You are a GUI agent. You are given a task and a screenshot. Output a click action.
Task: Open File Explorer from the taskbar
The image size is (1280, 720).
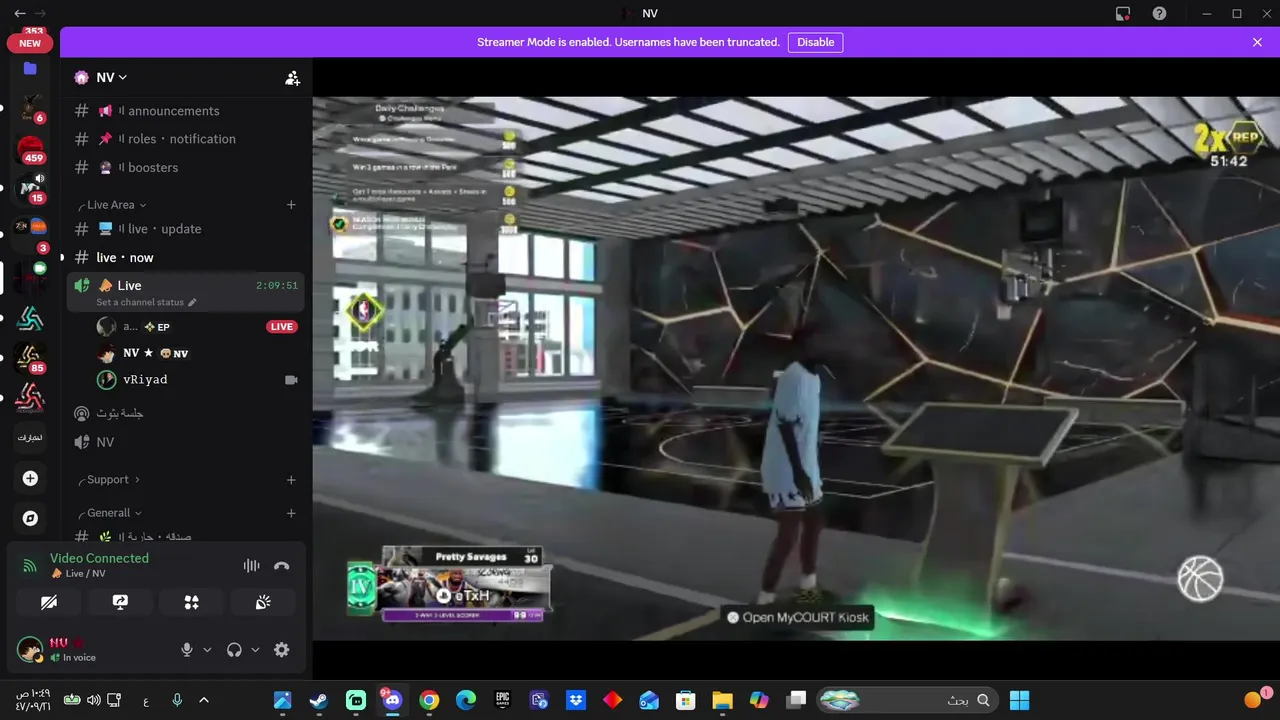[x=722, y=700]
